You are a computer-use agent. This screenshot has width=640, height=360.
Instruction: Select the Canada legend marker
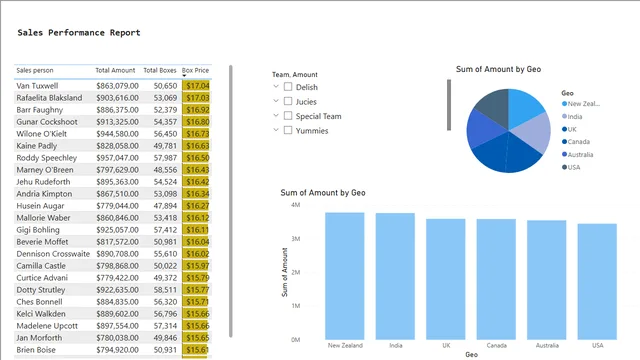pos(564,142)
